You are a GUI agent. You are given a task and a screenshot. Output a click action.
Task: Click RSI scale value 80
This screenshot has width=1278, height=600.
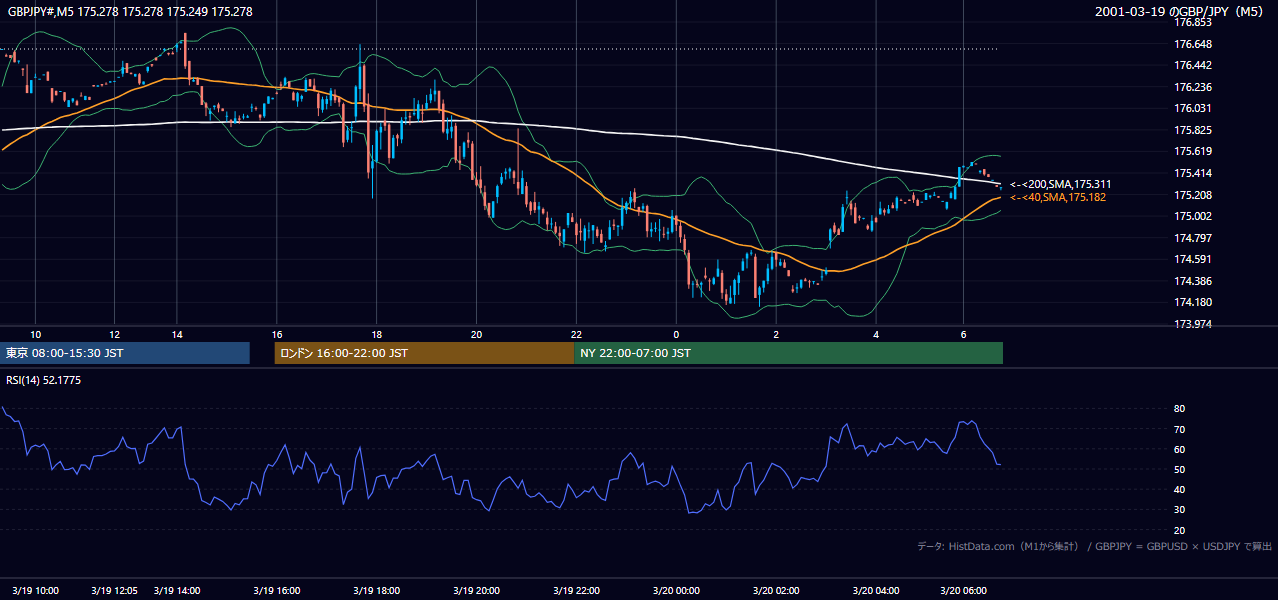click(1179, 409)
